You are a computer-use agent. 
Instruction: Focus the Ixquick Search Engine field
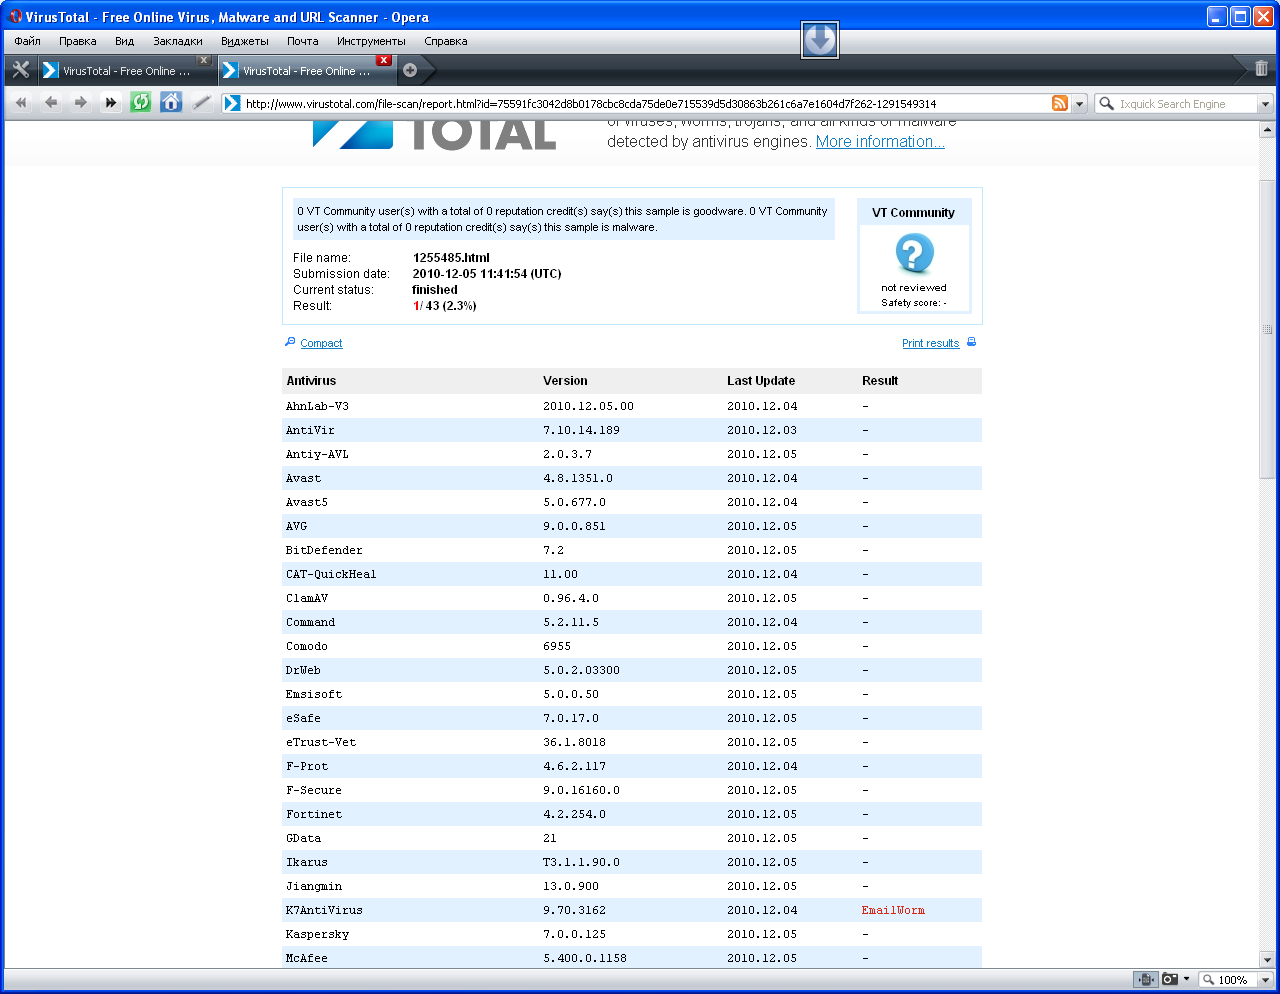click(x=1185, y=104)
